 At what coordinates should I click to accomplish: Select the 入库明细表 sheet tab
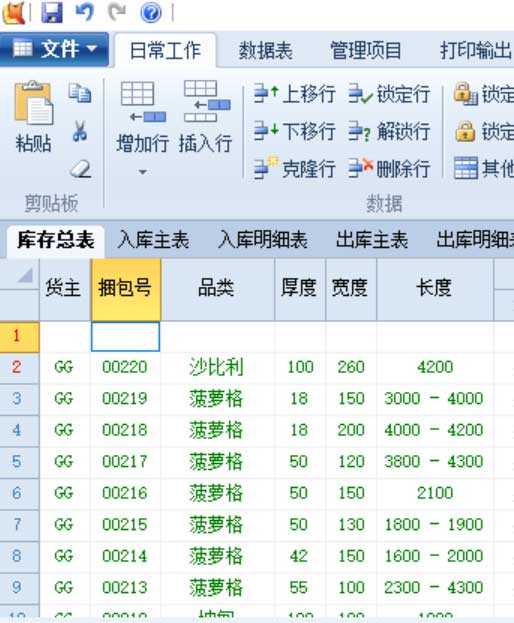(263, 240)
